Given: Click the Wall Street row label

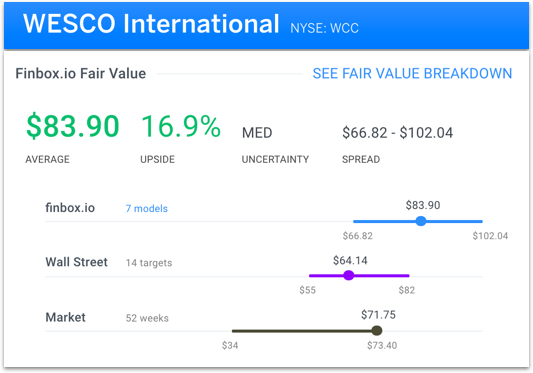Looking at the screenshot, I should coord(76,262).
